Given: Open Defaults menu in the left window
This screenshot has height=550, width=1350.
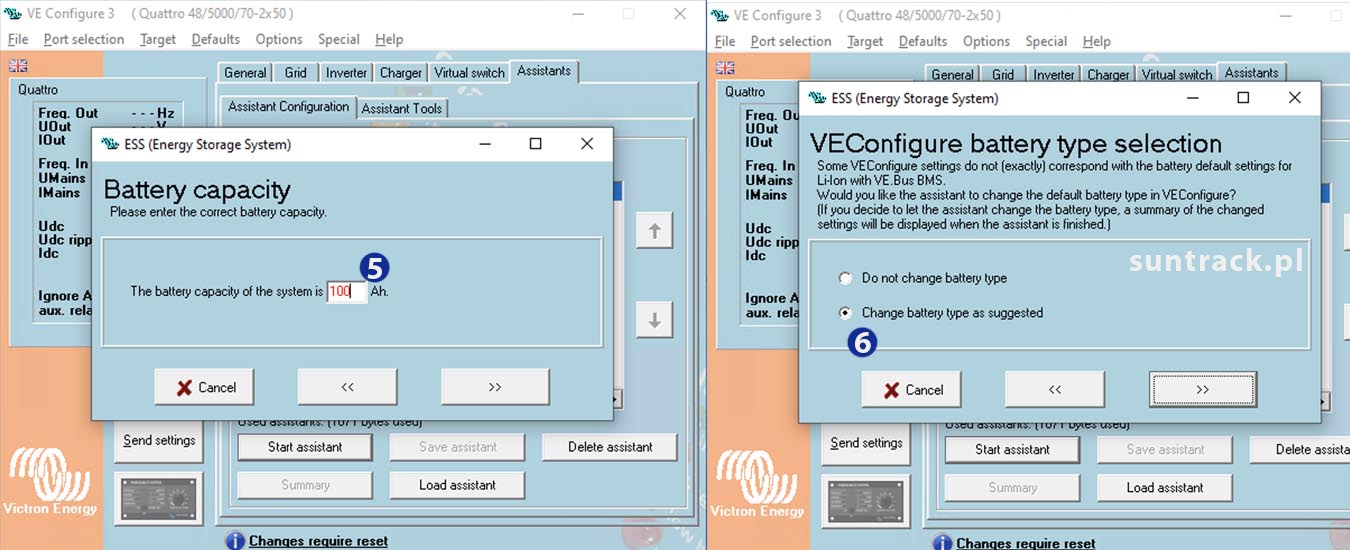Looking at the screenshot, I should point(215,39).
